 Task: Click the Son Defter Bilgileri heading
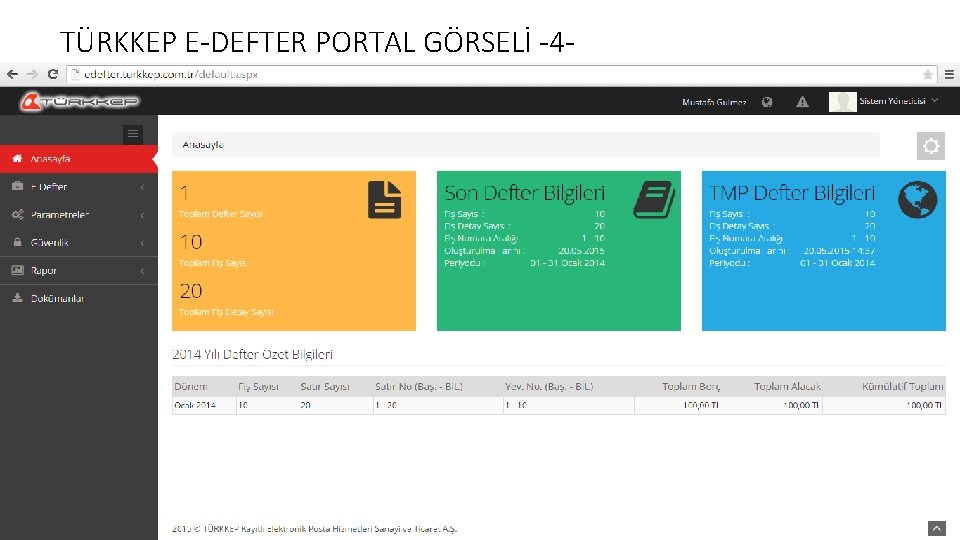pos(524,193)
